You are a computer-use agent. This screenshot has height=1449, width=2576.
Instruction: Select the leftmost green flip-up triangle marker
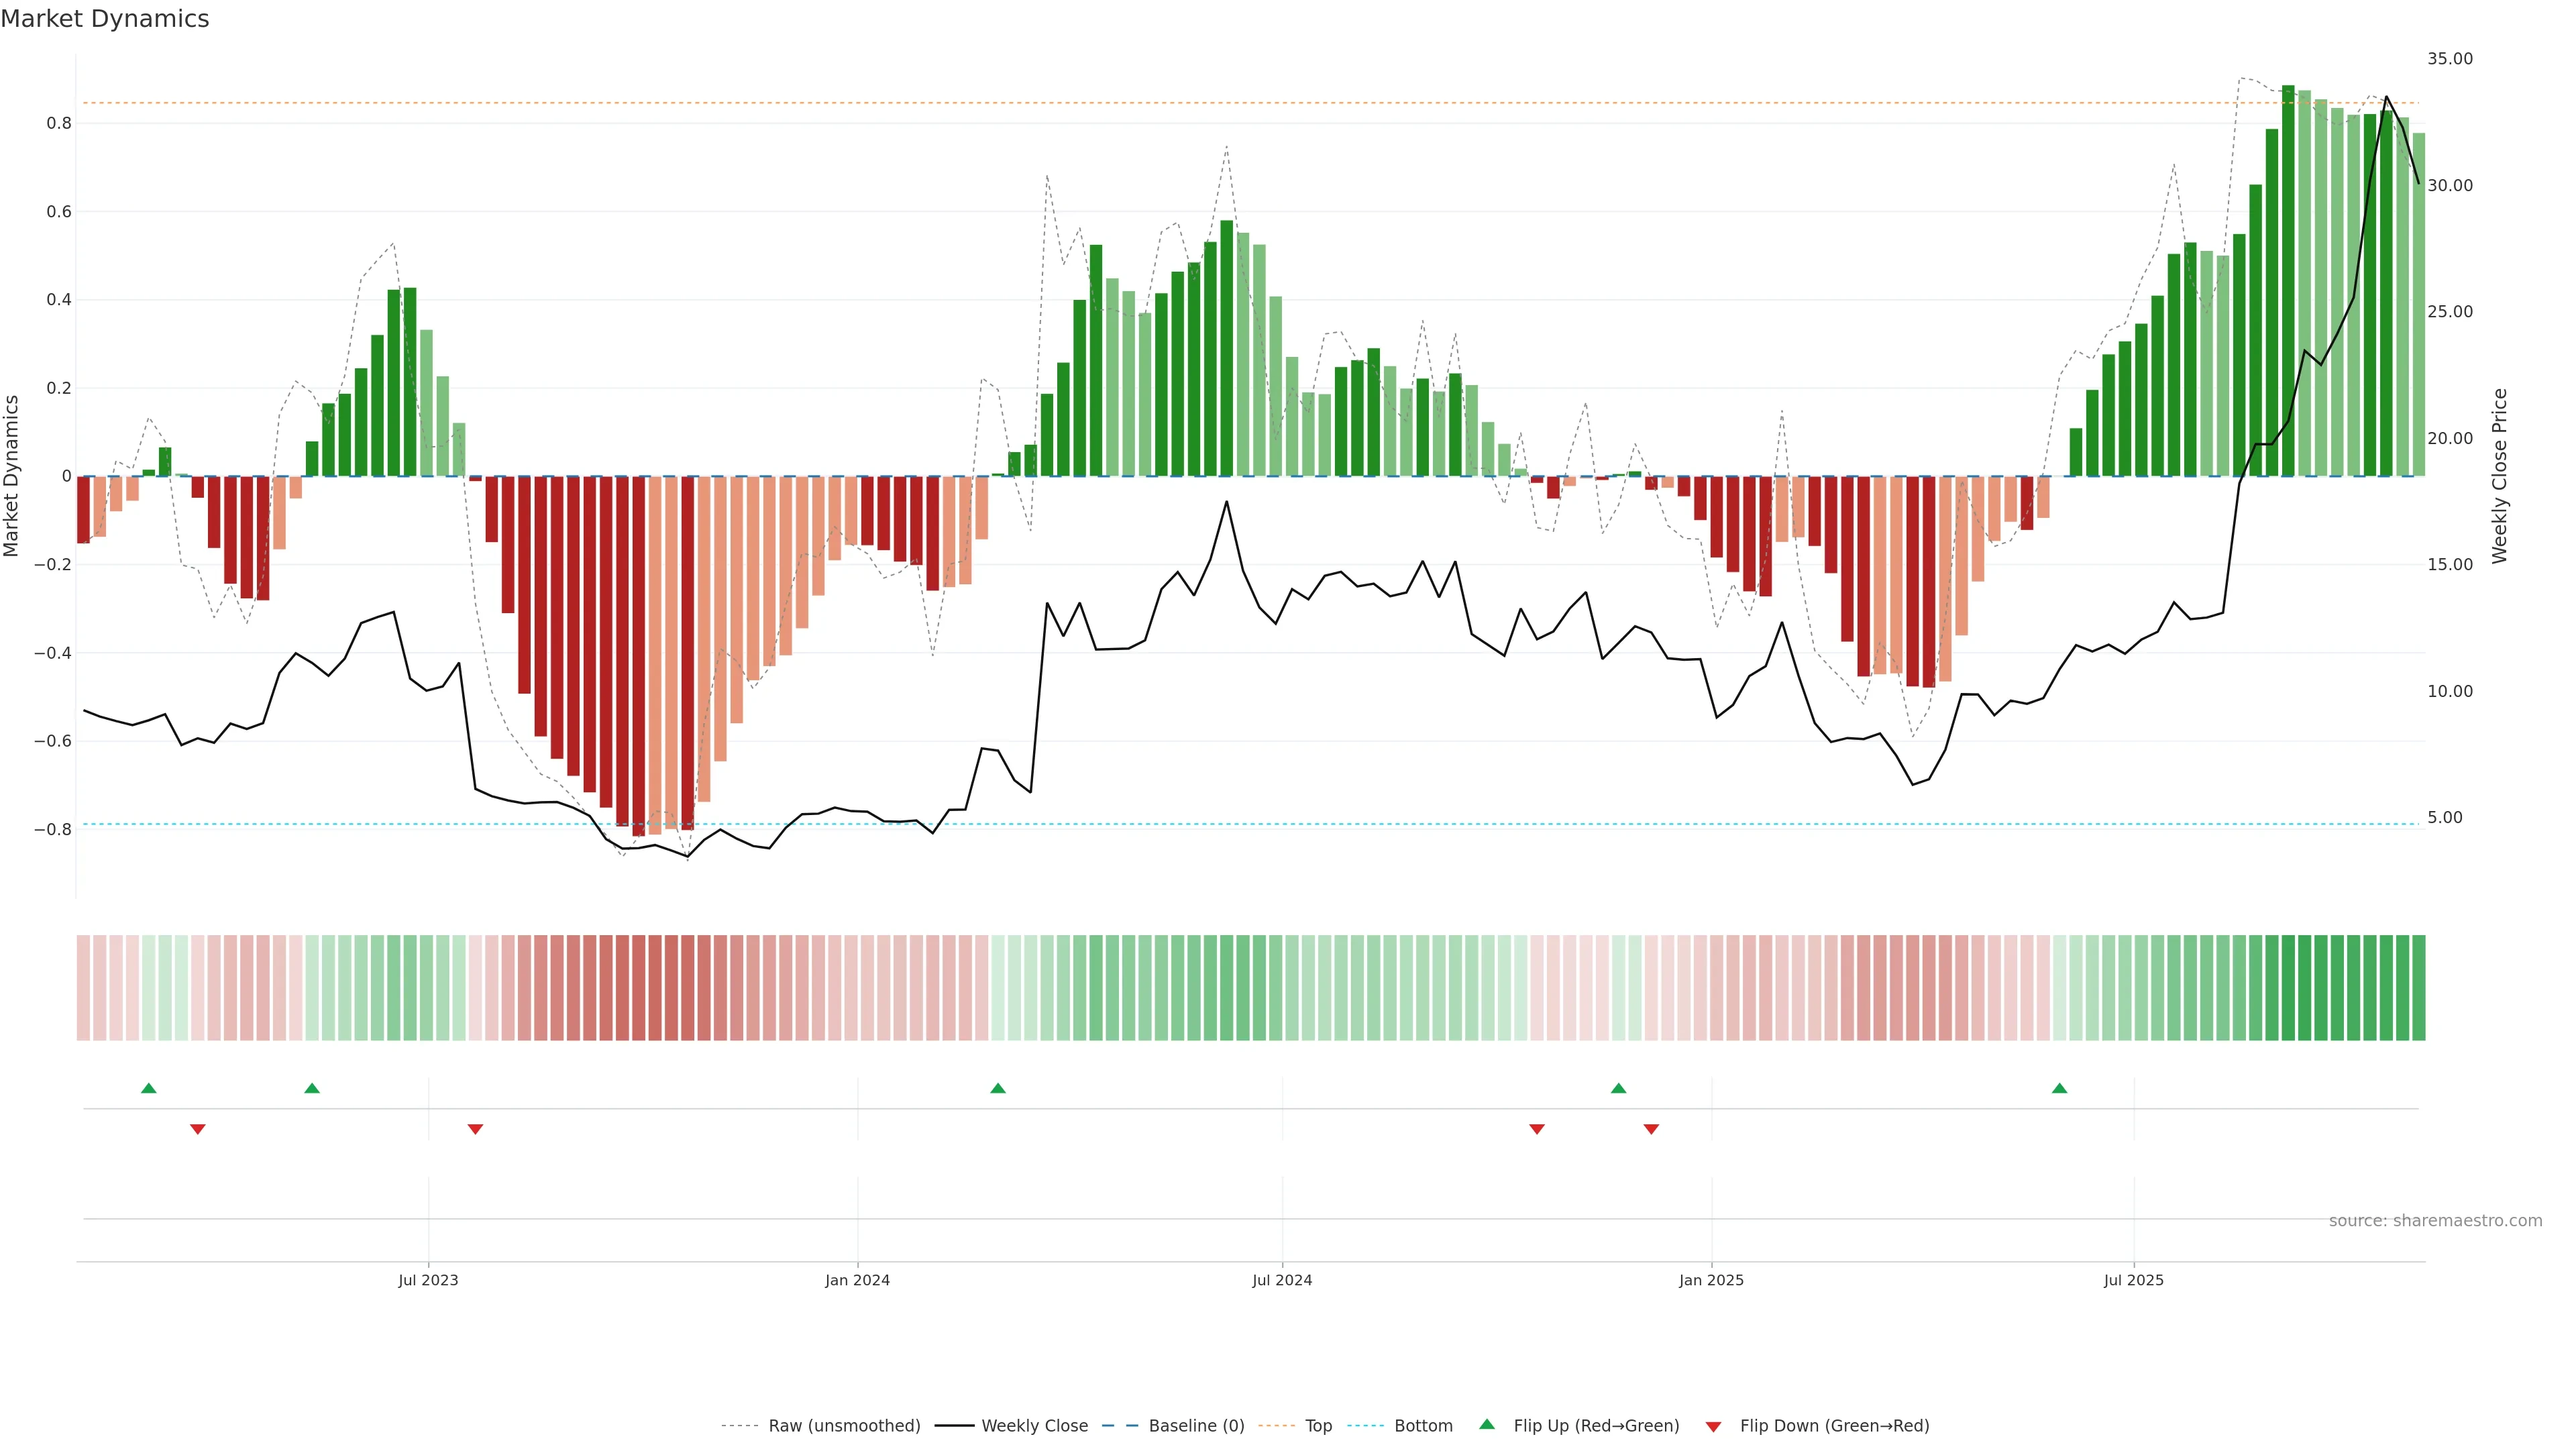pos(149,1088)
